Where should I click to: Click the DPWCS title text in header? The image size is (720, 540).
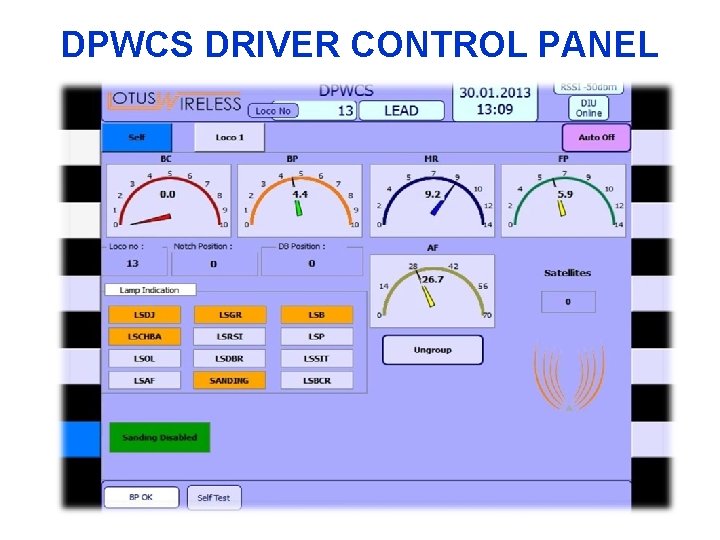[346, 90]
